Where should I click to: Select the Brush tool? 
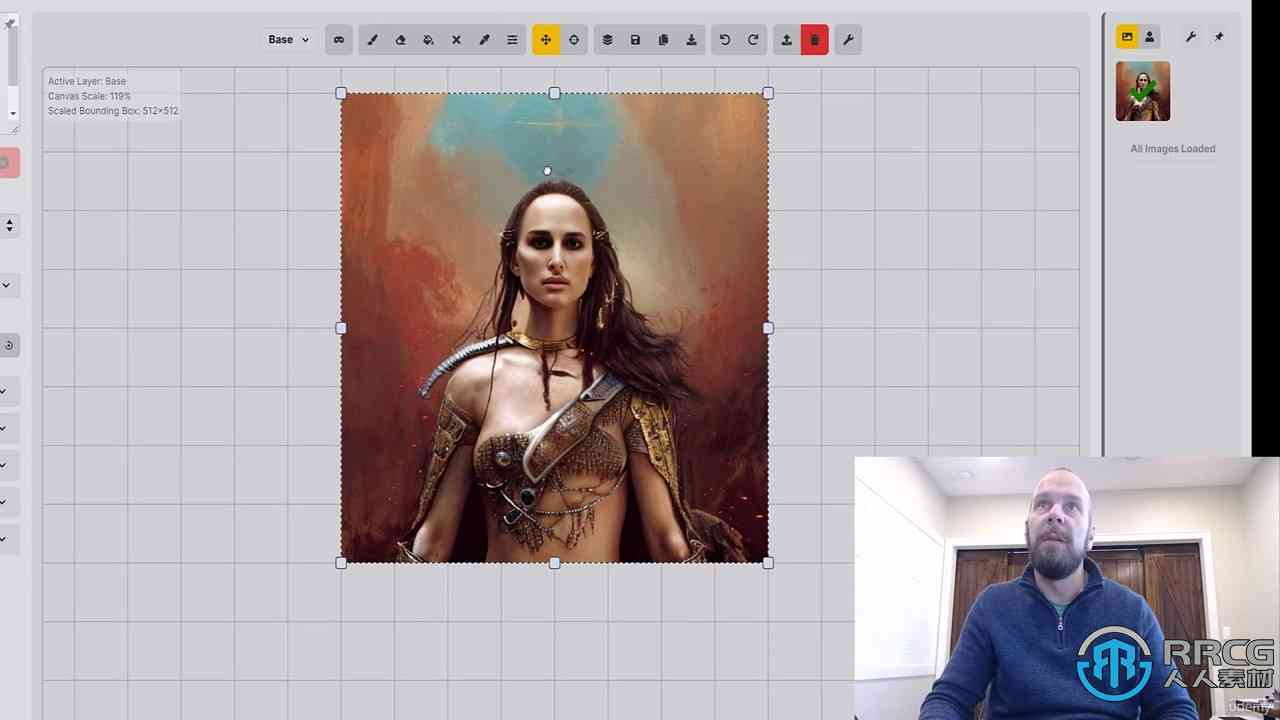(372, 40)
